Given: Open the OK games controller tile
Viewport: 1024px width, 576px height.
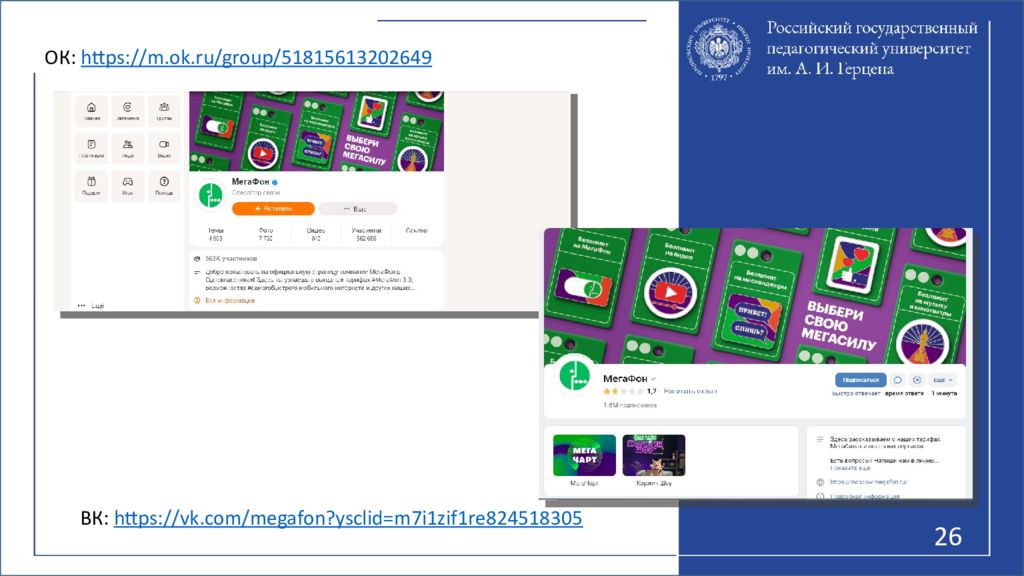Looking at the screenshot, I should click(x=127, y=185).
